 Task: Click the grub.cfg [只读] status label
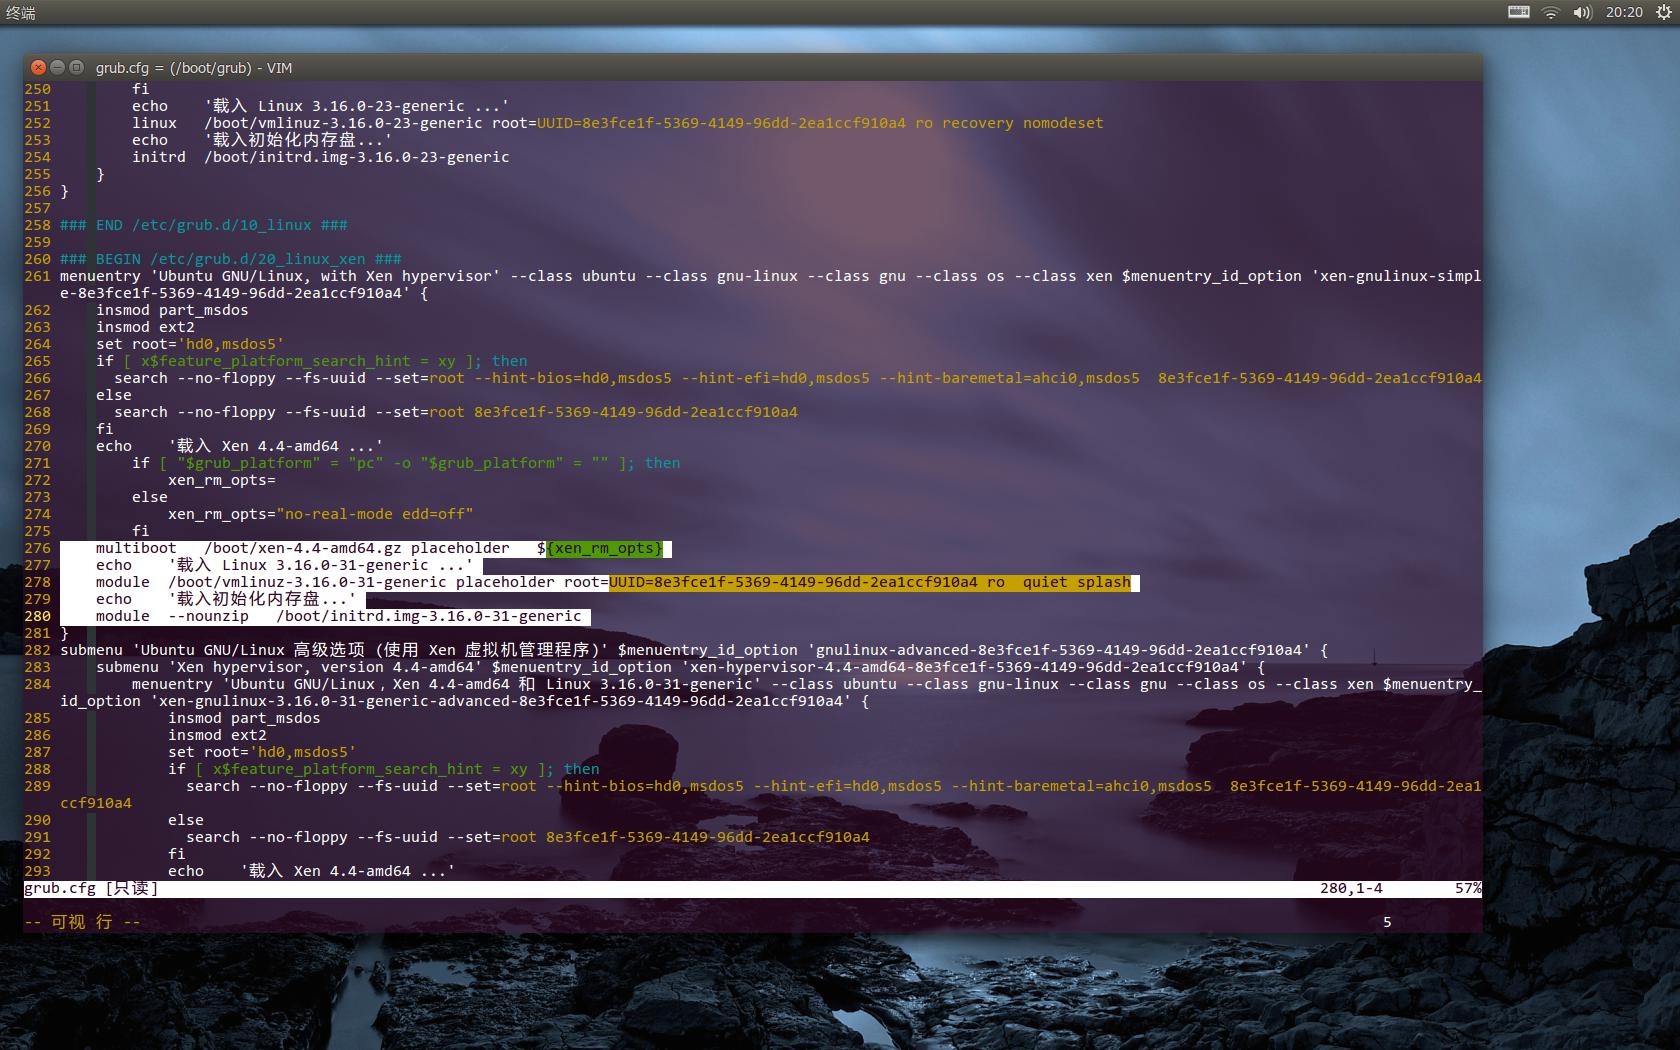[x=90, y=888]
